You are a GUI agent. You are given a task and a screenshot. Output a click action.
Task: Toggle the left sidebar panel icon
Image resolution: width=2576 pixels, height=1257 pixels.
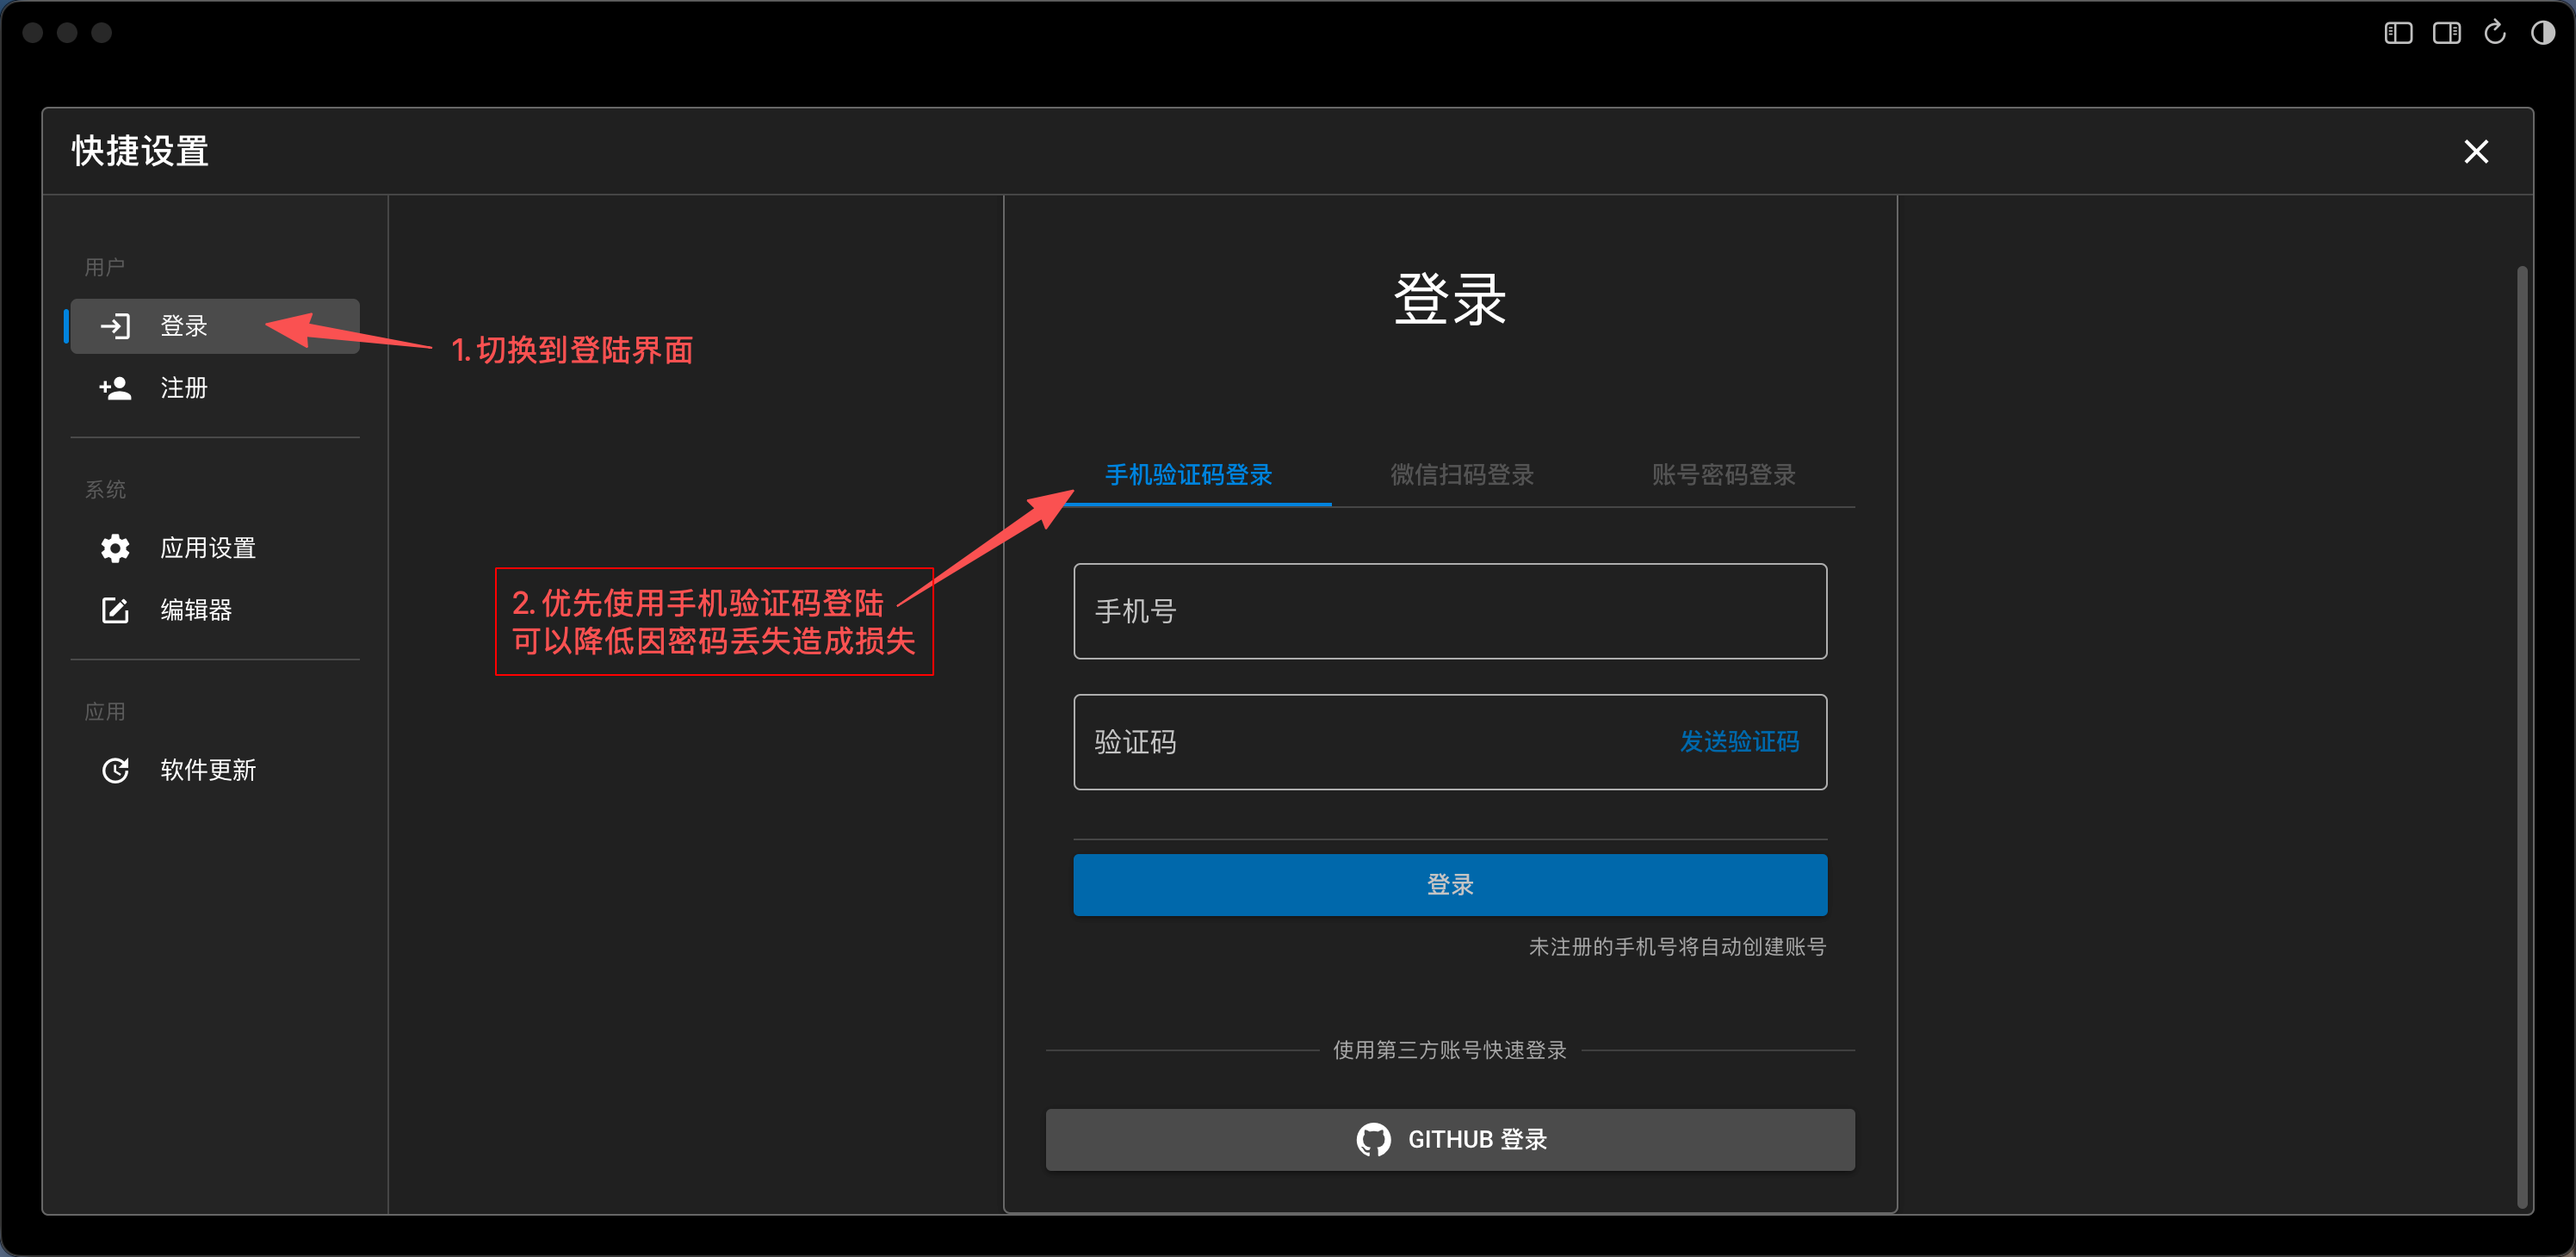[2397, 32]
